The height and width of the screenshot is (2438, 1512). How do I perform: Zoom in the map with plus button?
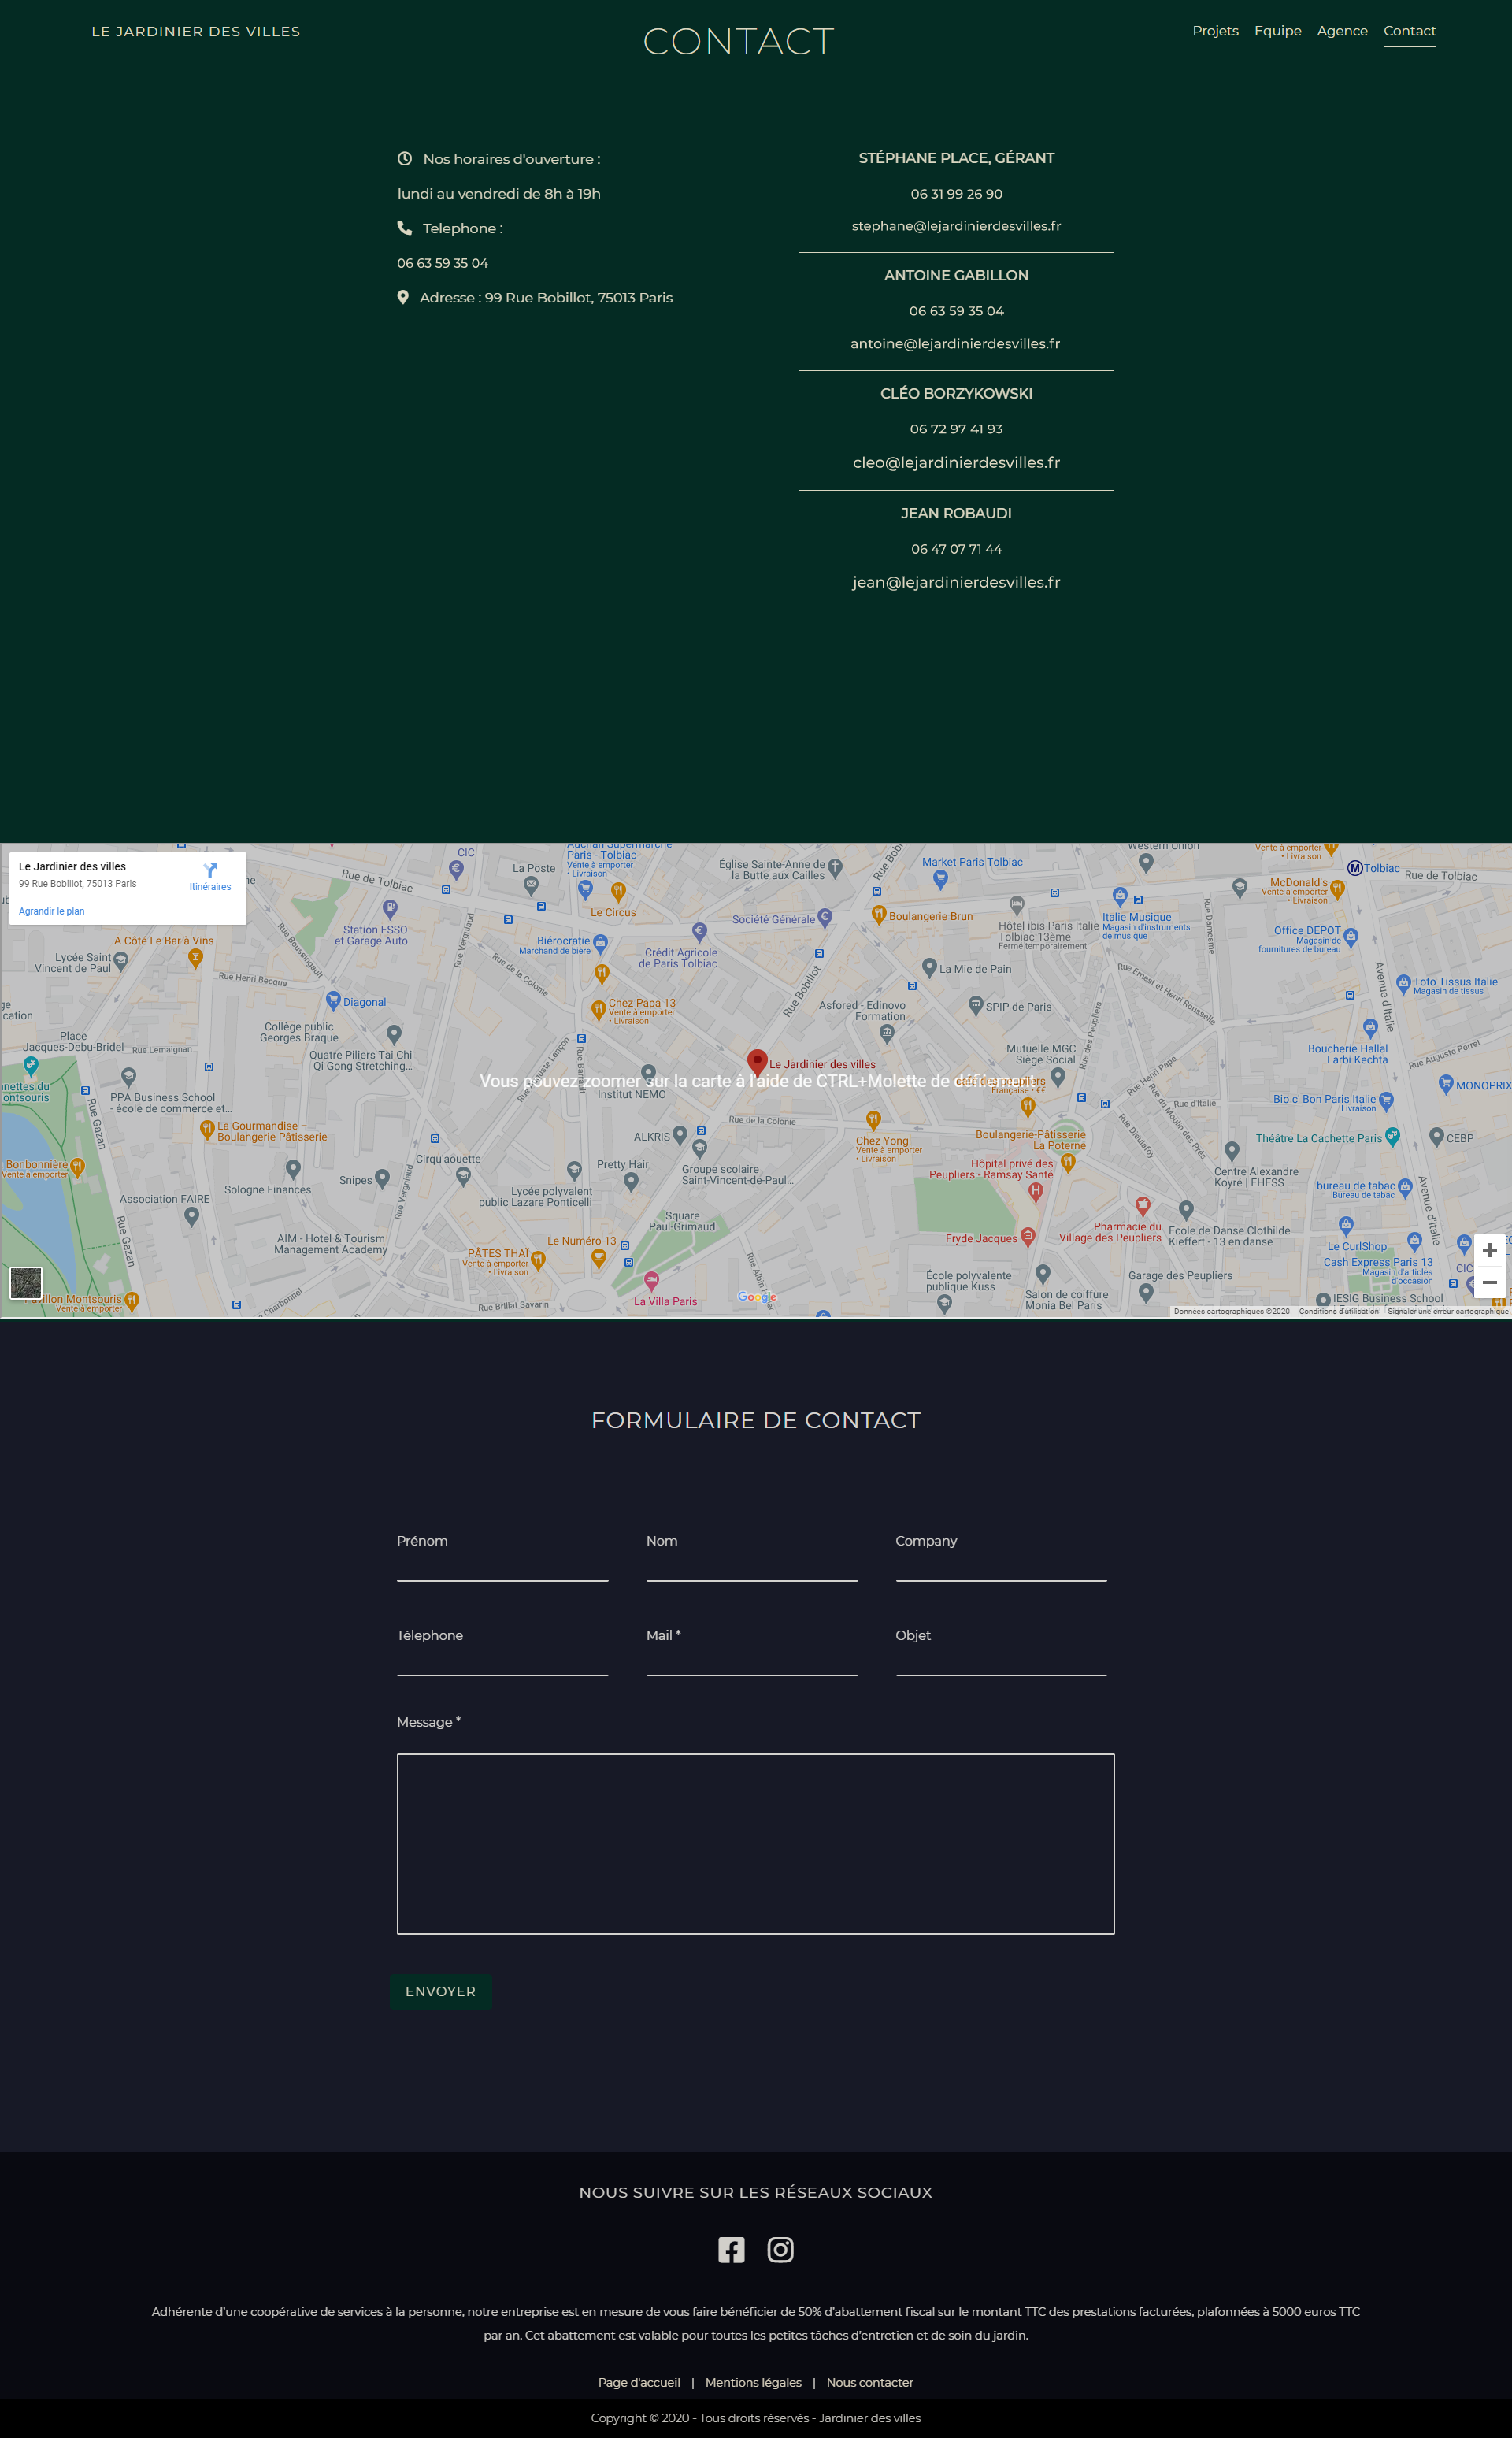(1489, 1250)
